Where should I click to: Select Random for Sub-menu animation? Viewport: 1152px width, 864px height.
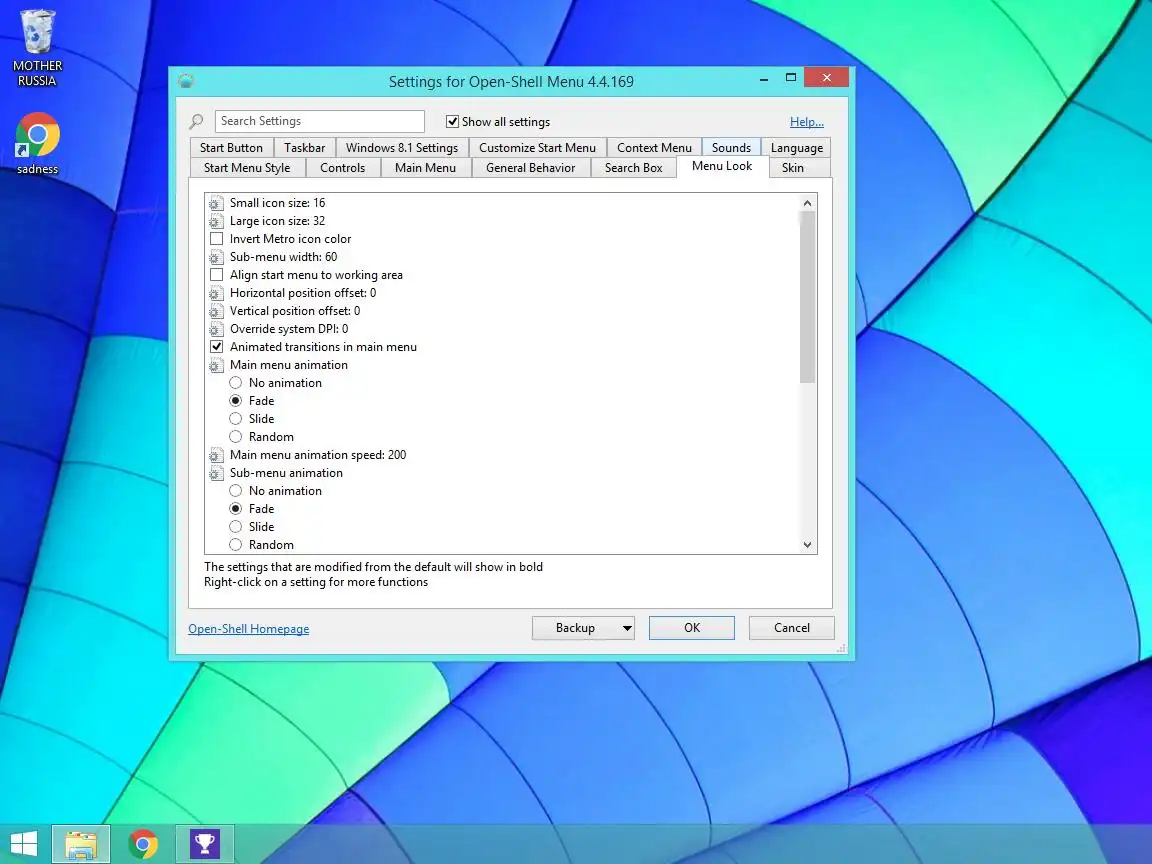coord(235,544)
